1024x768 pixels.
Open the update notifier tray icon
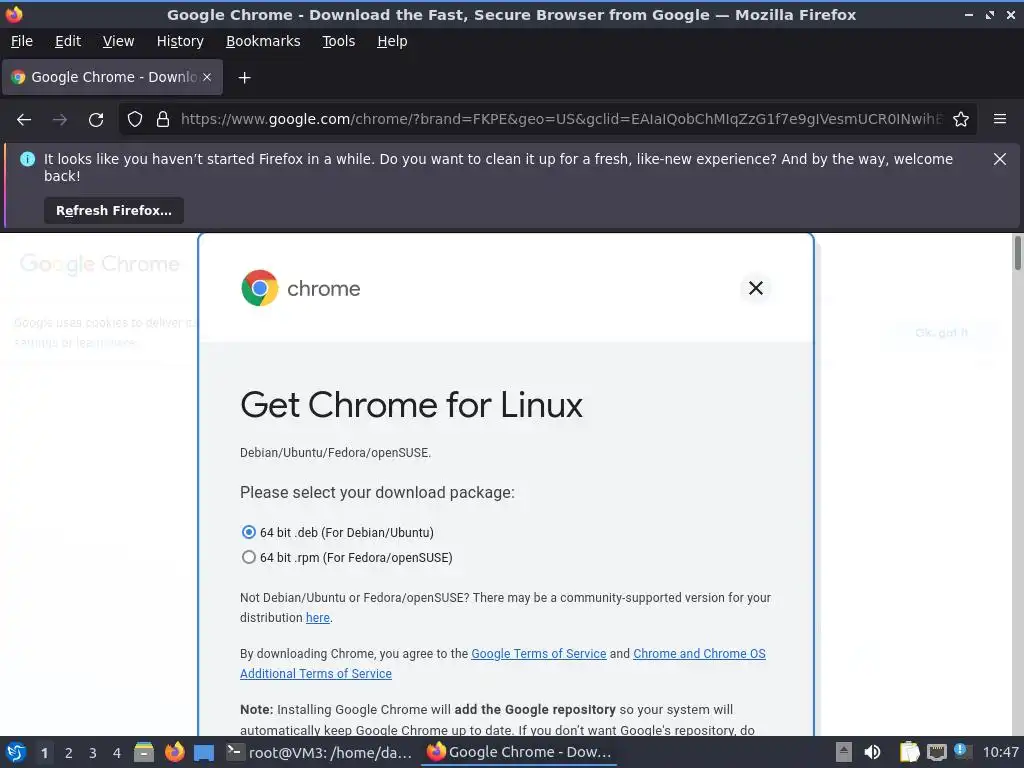[x=961, y=751]
